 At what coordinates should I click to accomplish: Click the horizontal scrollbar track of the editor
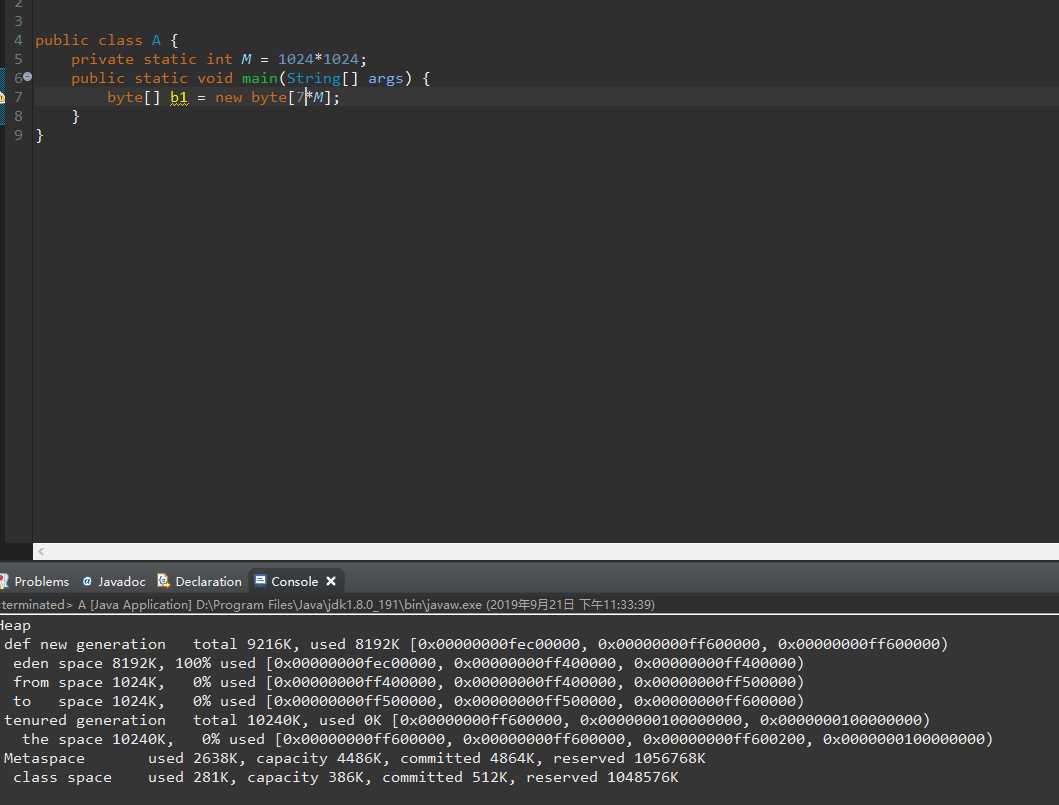click(x=546, y=551)
